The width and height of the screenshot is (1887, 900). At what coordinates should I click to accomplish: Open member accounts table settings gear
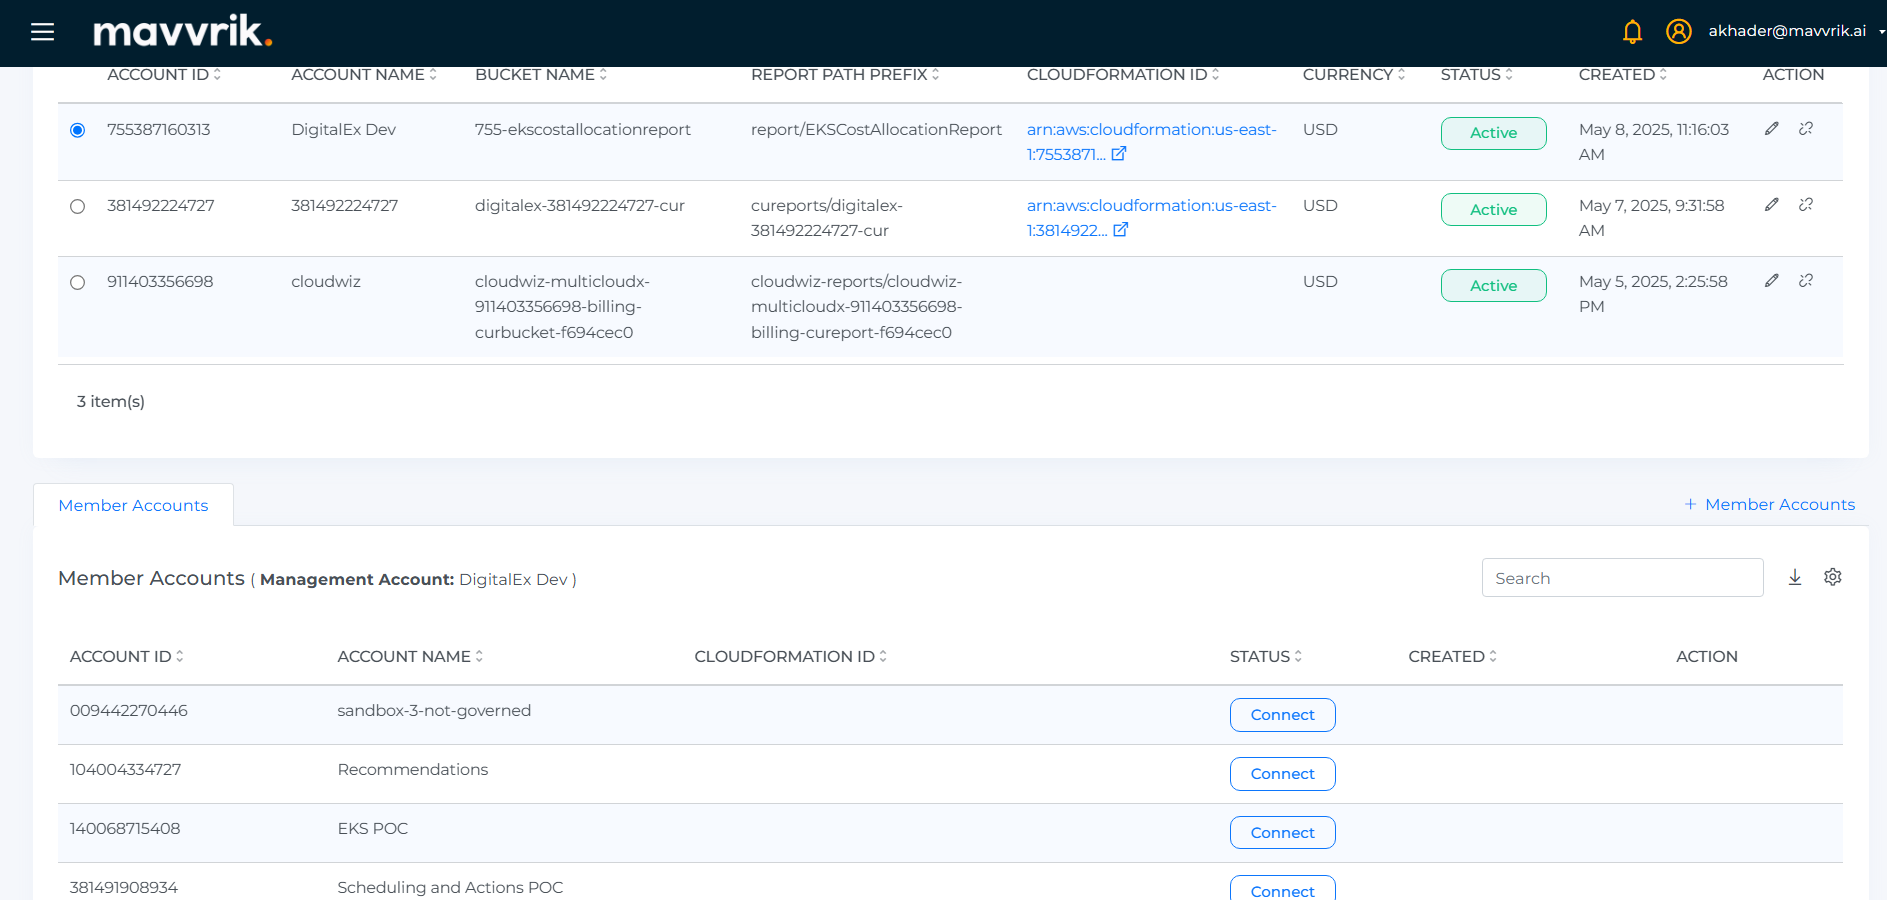click(x=1832, y=577)
